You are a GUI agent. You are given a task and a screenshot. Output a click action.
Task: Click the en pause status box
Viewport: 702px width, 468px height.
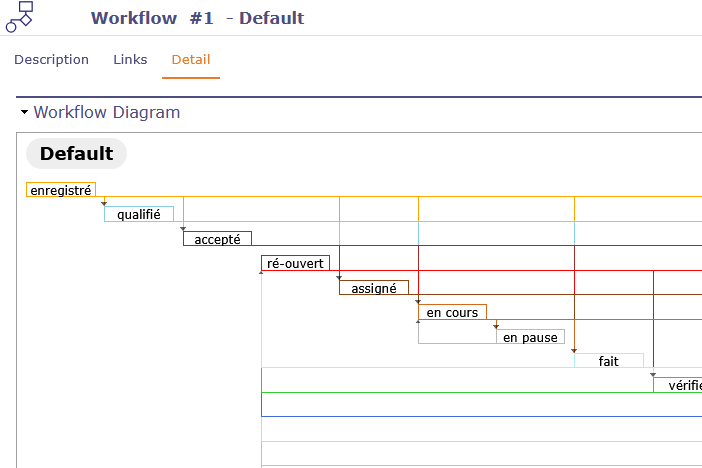(530, 337)
